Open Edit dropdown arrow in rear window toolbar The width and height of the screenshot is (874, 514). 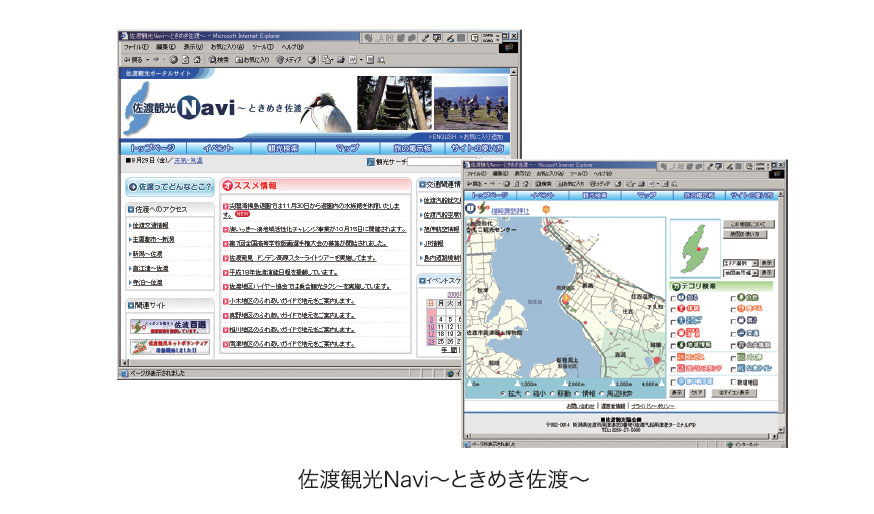[361, 60]
